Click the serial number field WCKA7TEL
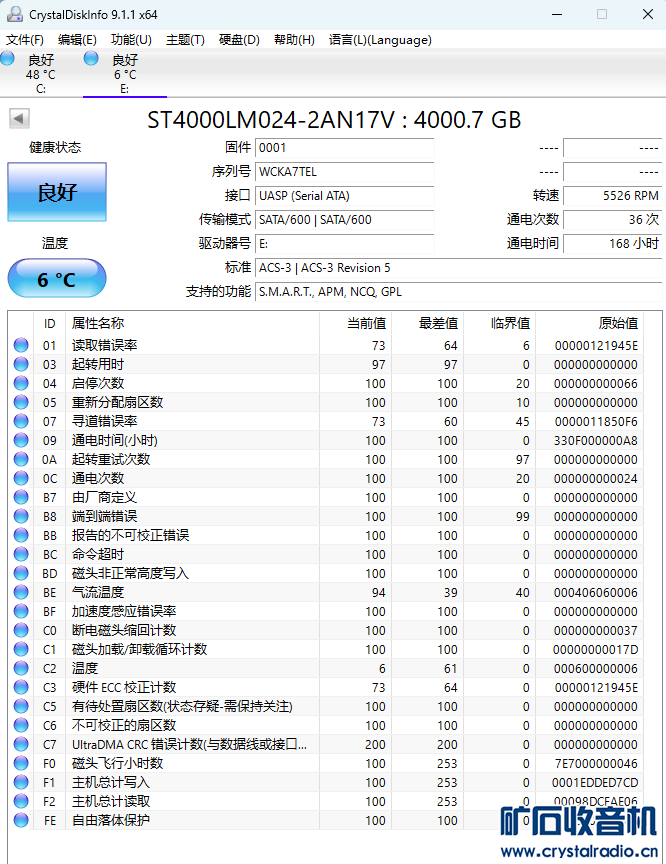 point(345,172)
